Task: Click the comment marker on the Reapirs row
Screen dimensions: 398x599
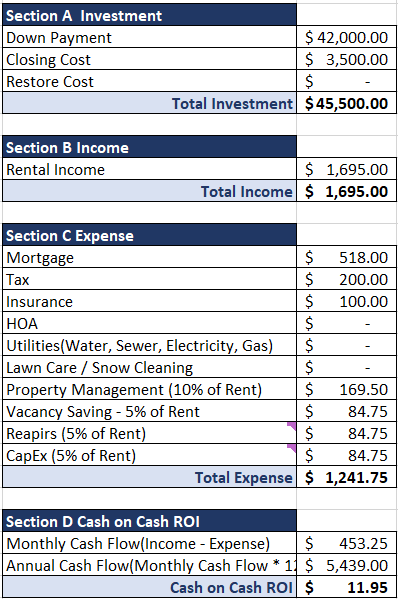Action: click(x=292, y=426)
